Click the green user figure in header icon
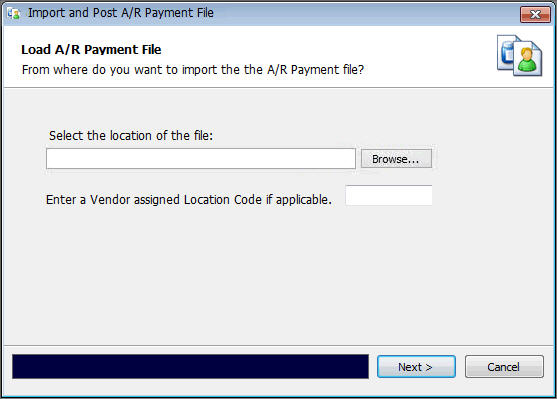The image size is (557, 399). [x=527, y=60]
